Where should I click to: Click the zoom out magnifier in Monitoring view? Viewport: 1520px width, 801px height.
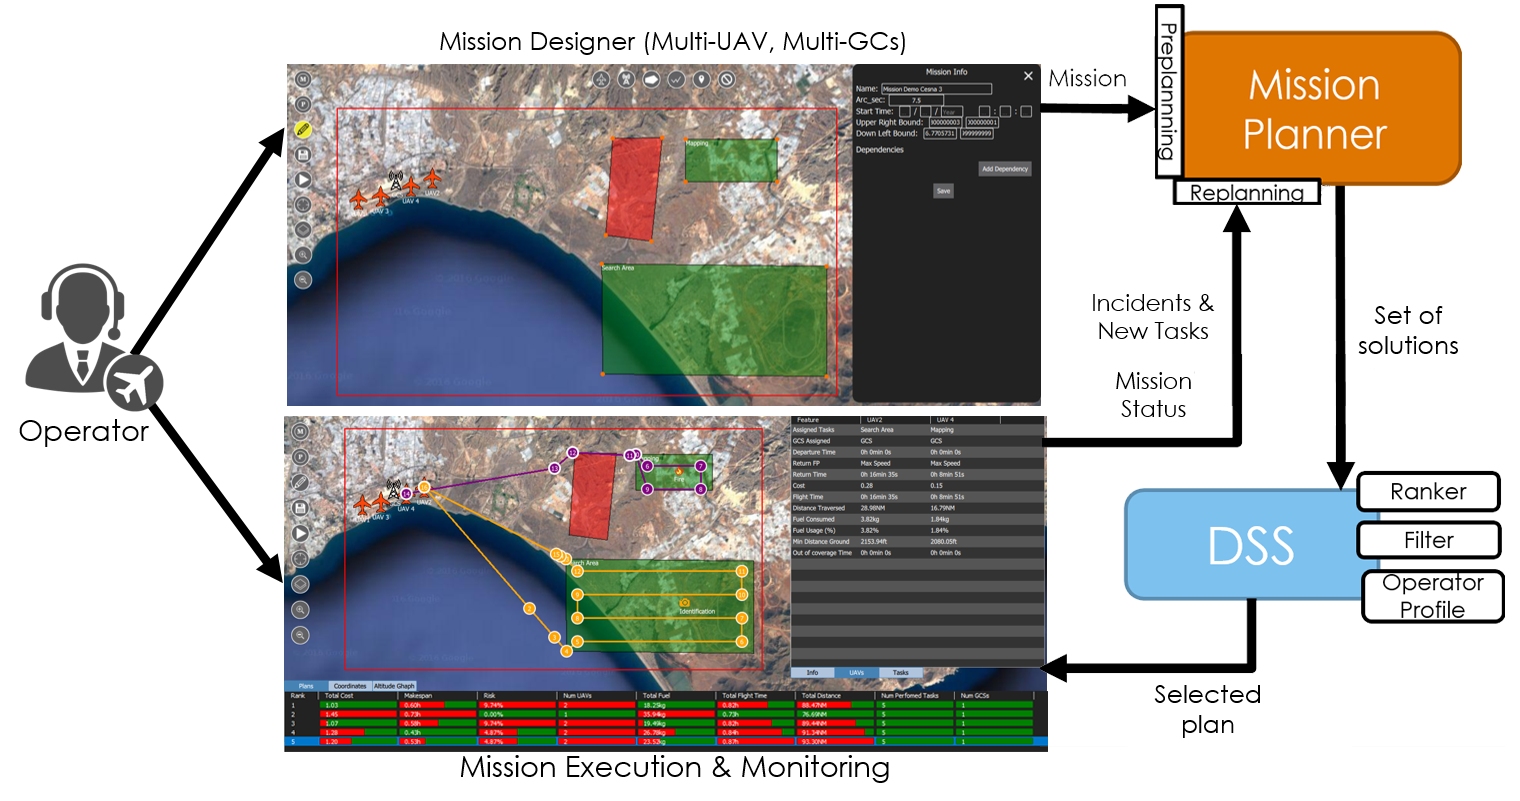point(300,635)
